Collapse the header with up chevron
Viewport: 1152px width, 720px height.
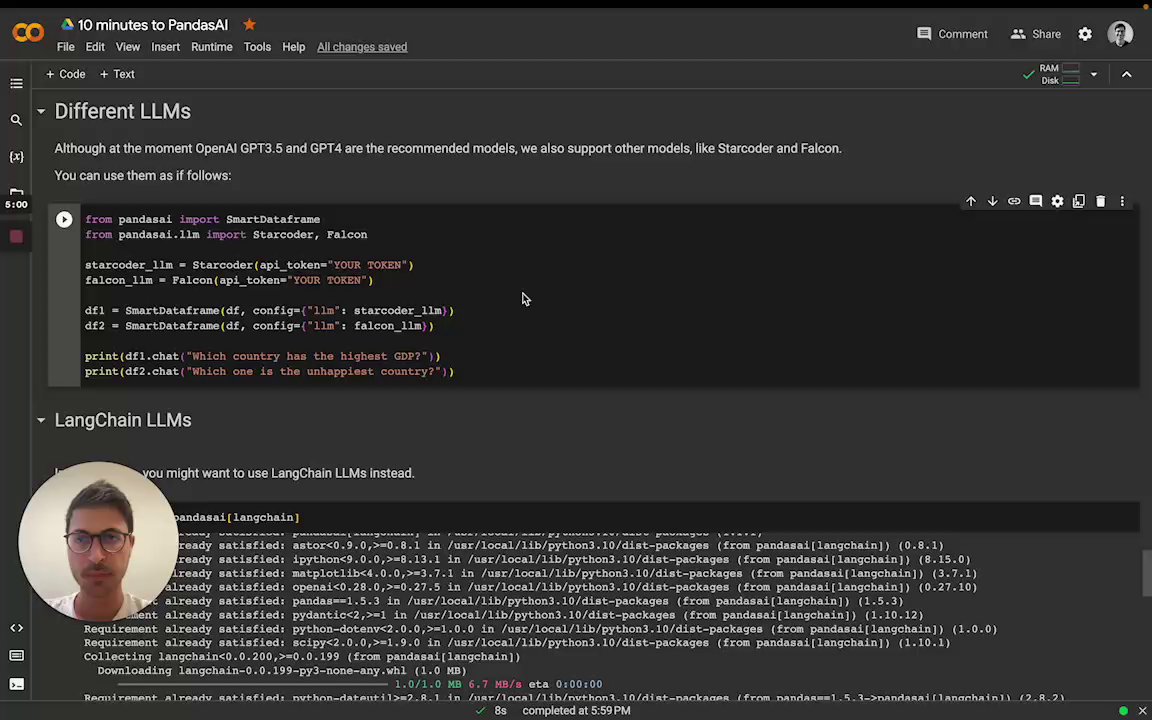1126,74
